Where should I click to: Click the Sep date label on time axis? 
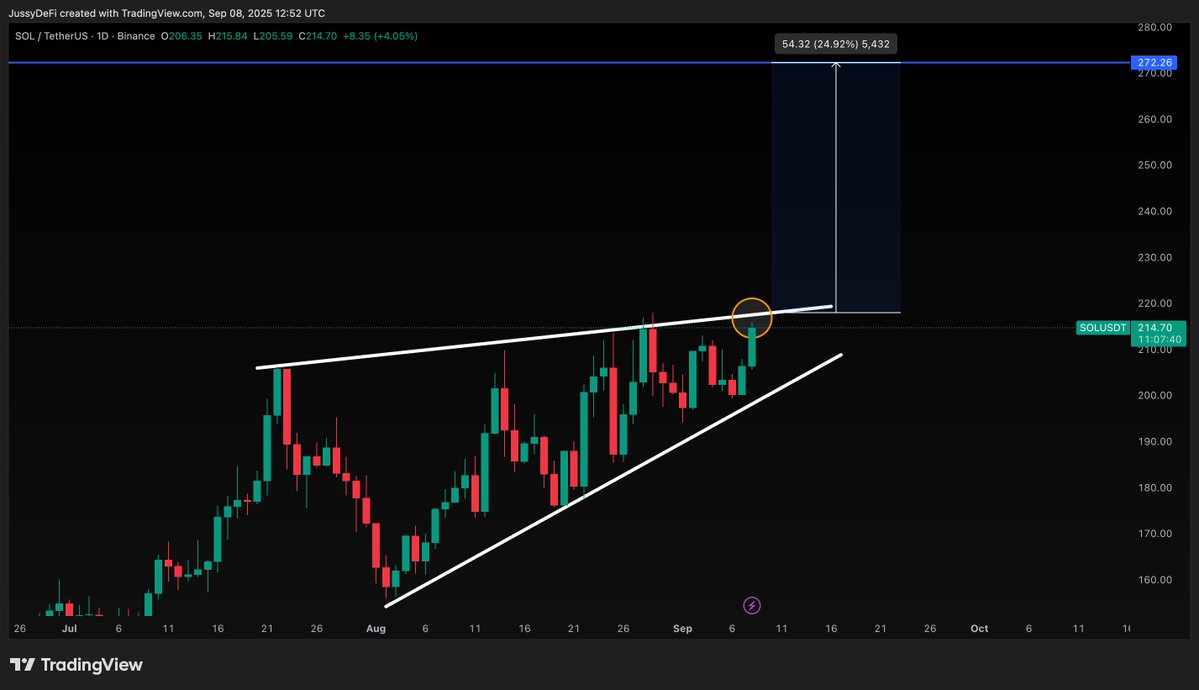click(682, 629)
